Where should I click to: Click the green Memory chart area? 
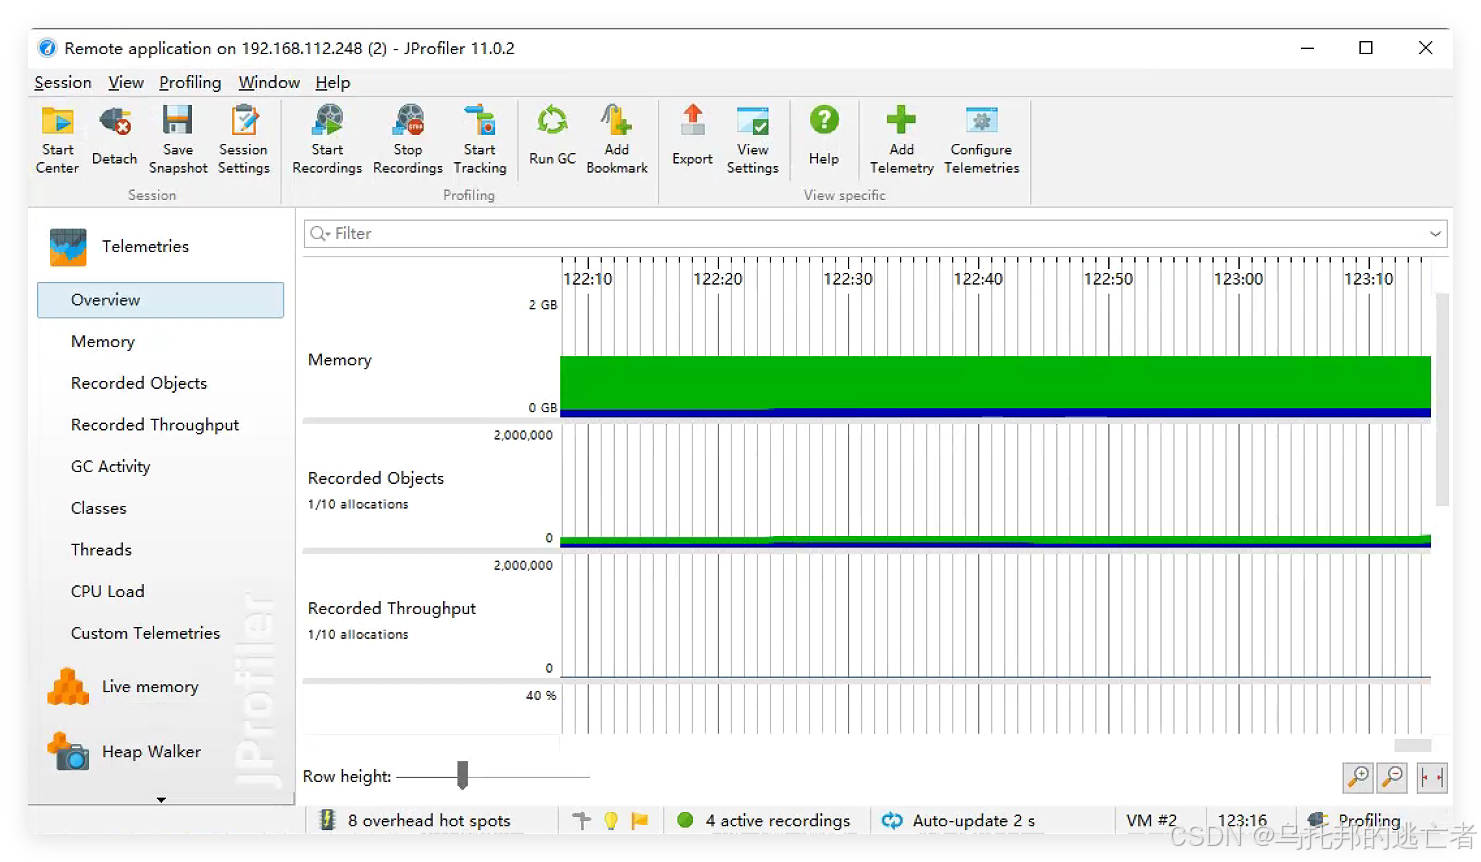tap(995, 382)
